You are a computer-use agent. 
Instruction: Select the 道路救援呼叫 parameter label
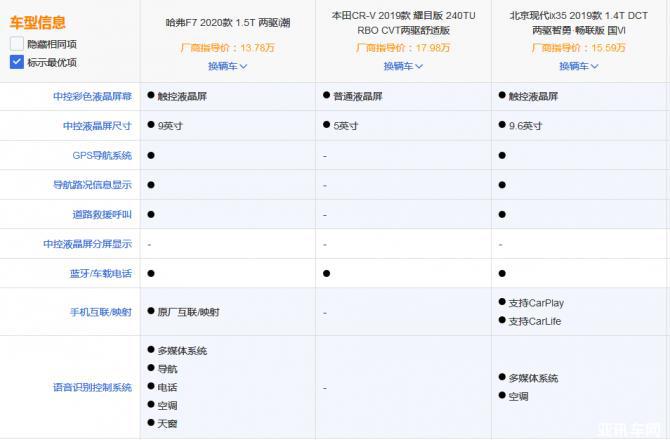(102, 215)
